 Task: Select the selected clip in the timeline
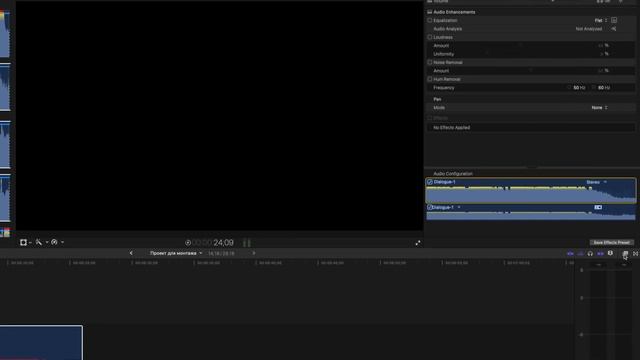pyautogui.click(x=41, y=342)
